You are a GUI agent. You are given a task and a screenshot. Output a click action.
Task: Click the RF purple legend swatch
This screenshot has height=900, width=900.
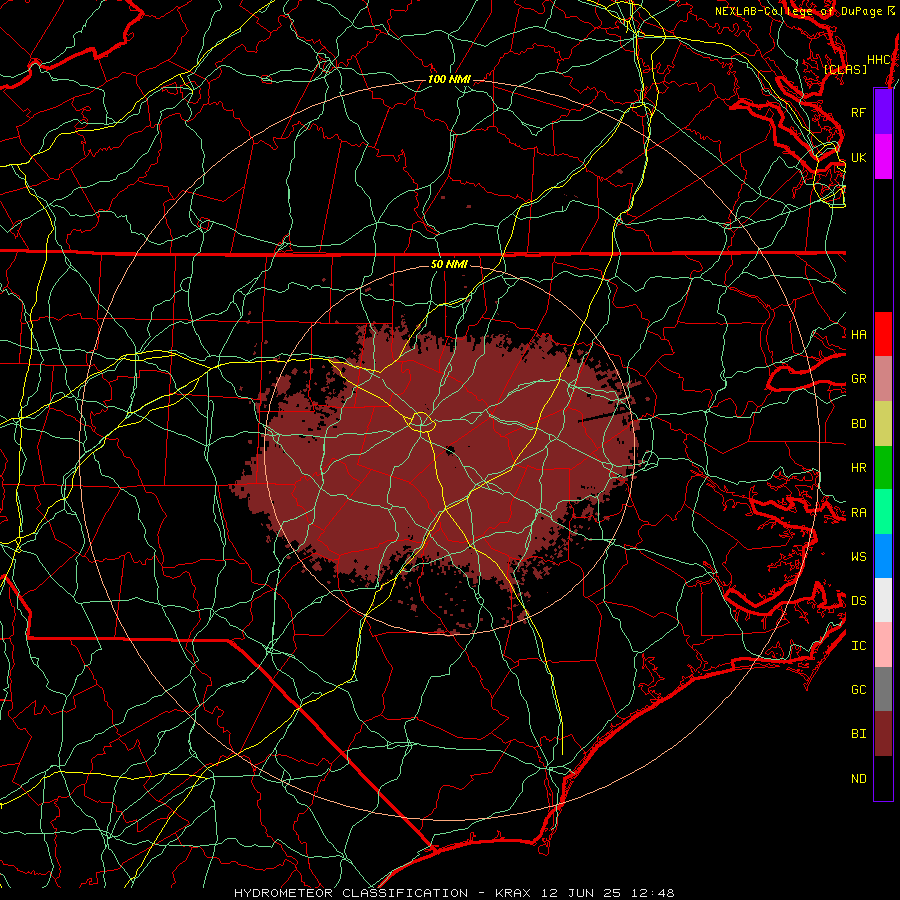883,112
